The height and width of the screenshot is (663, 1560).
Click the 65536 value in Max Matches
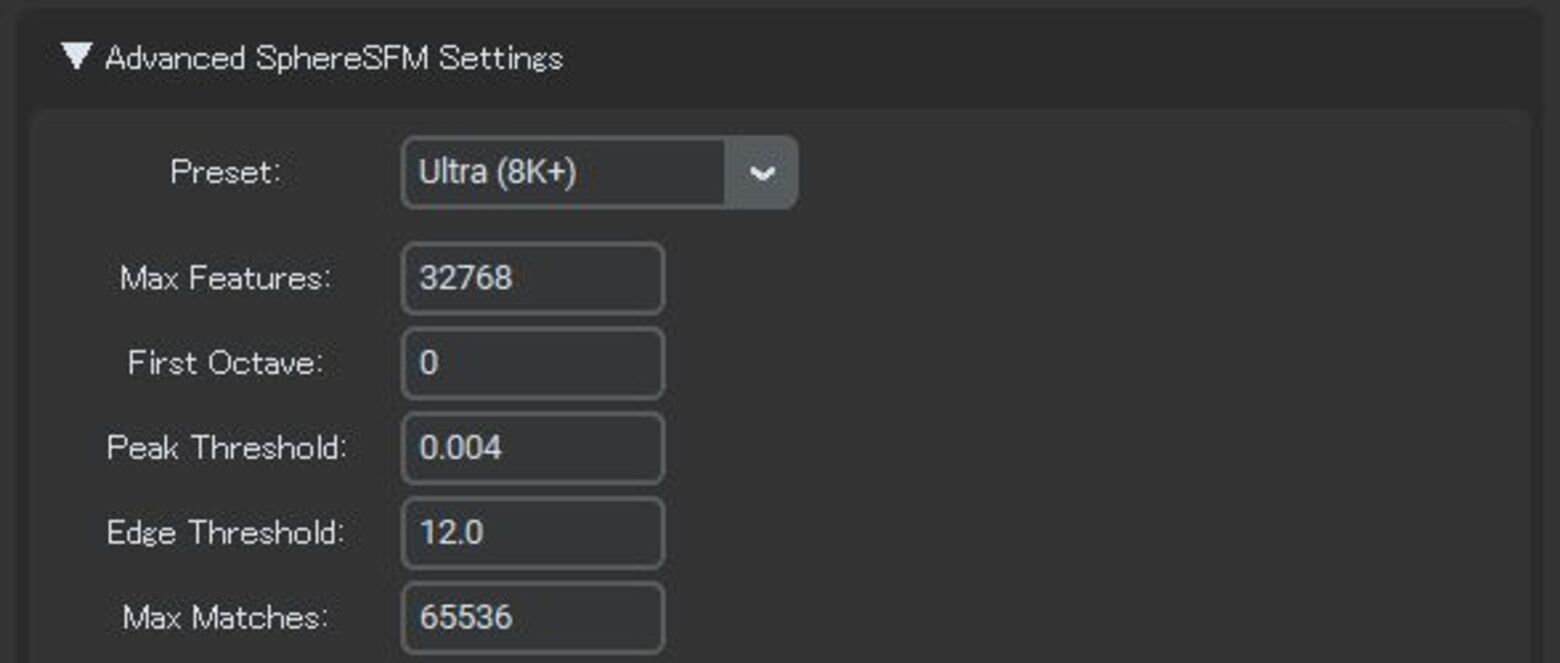(466, 617)
